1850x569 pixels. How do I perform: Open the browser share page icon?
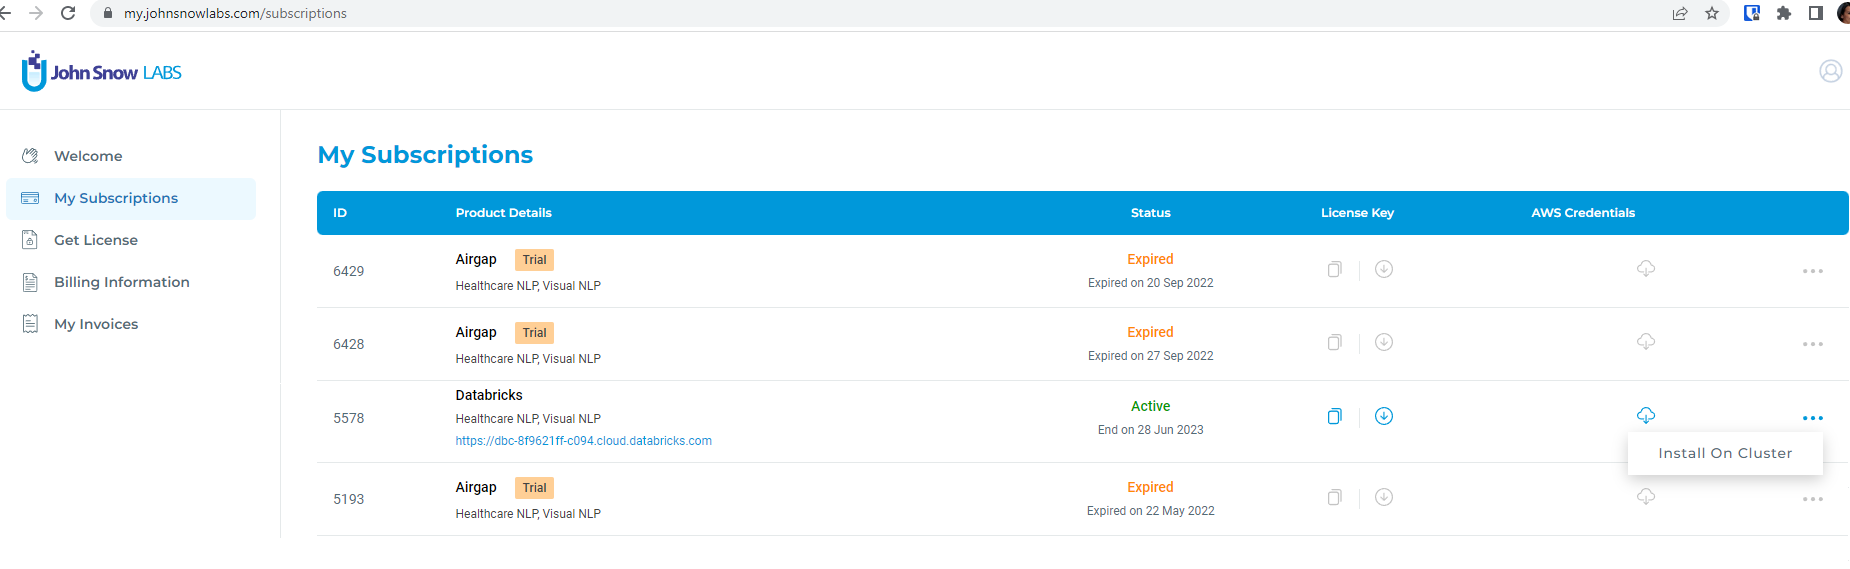click(x=1680, y=13)
